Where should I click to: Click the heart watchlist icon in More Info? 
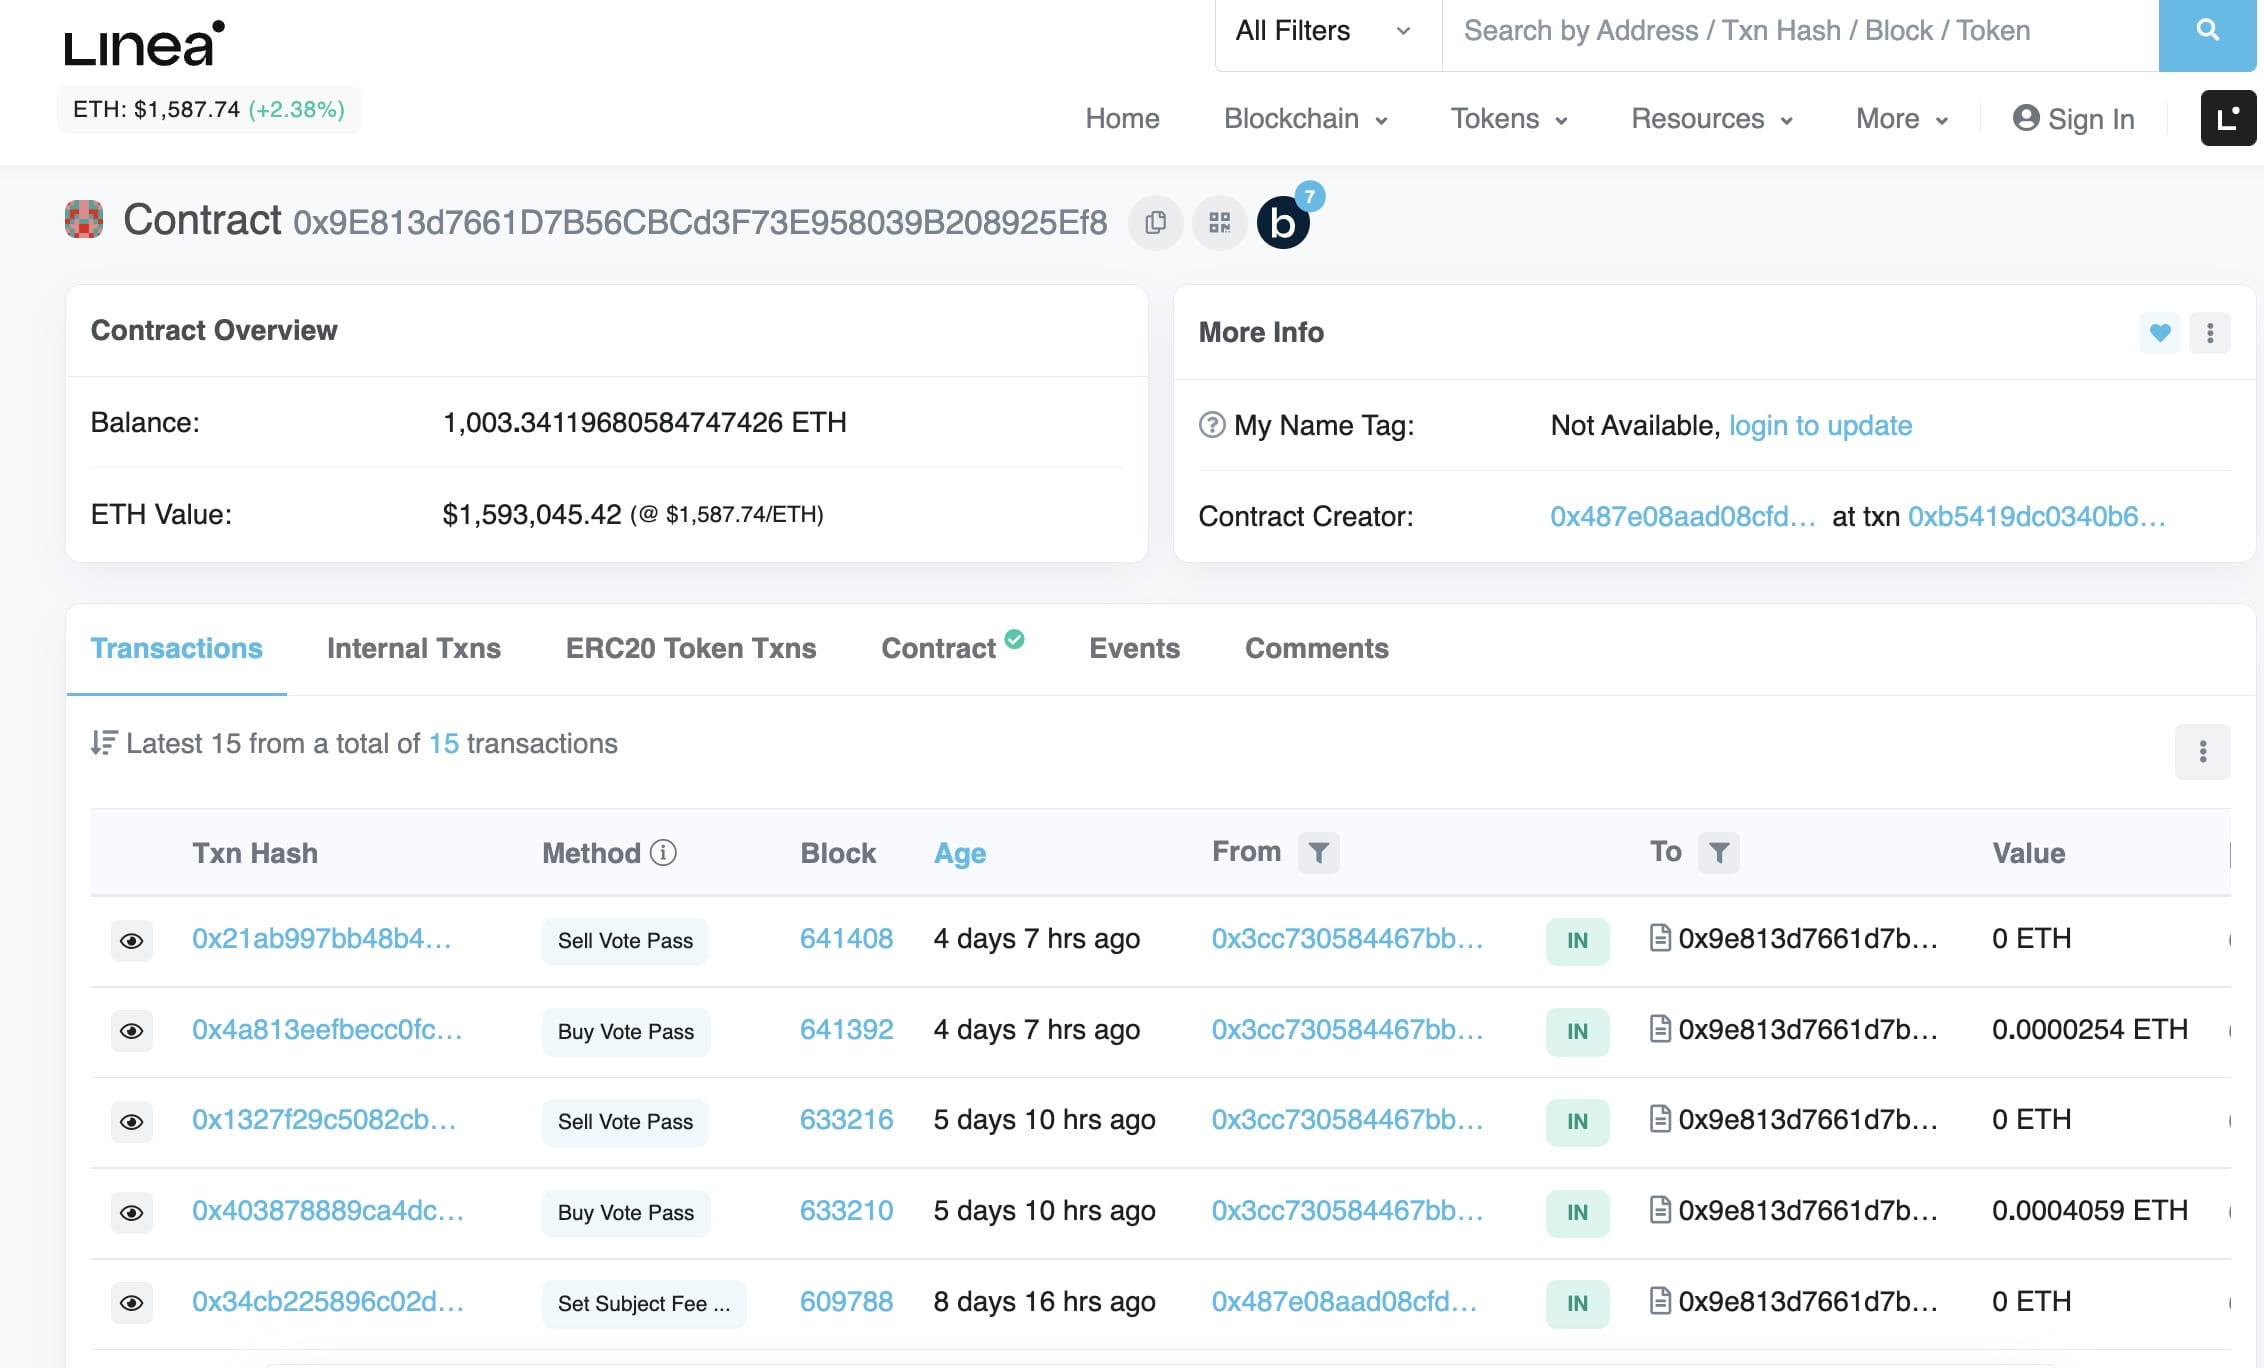pyautogui.click(x=2159, y=332)
